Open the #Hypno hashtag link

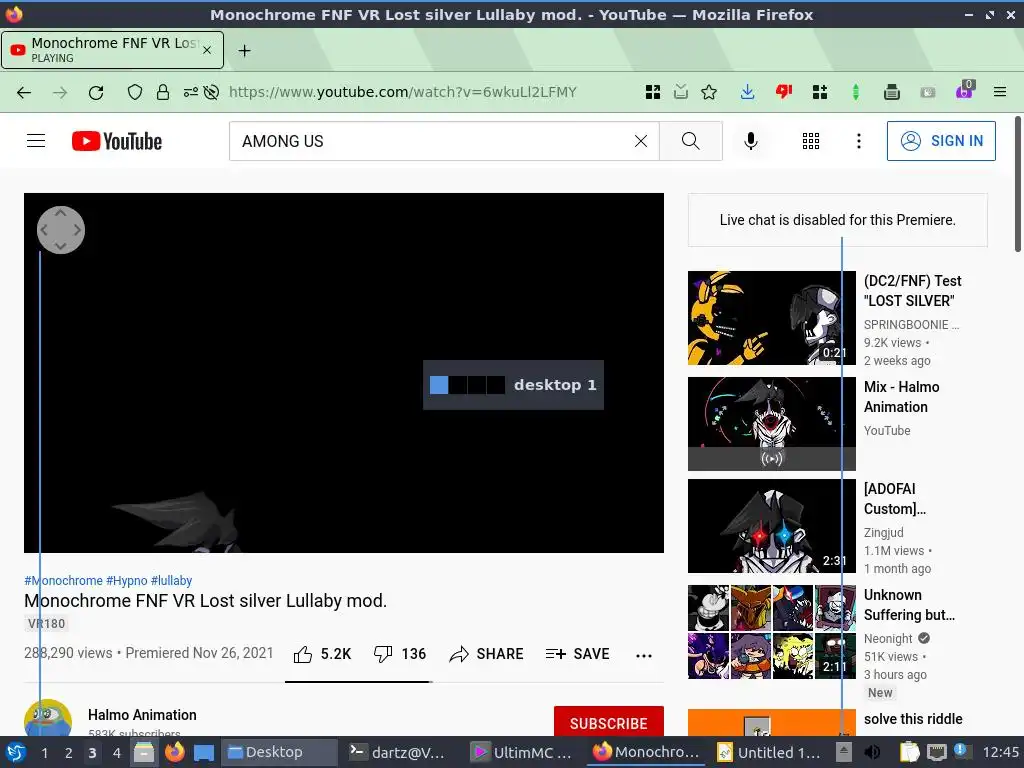click(x=127, y=581)
